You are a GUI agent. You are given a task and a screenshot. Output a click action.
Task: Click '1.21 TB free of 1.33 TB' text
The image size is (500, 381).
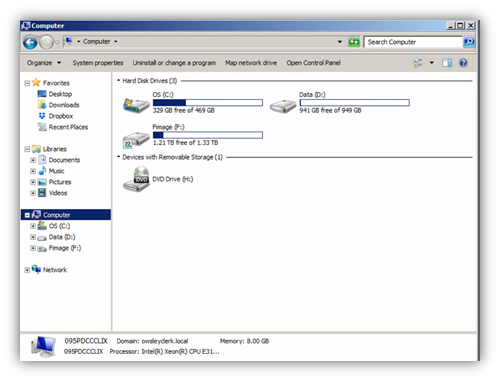coord(185,143)
